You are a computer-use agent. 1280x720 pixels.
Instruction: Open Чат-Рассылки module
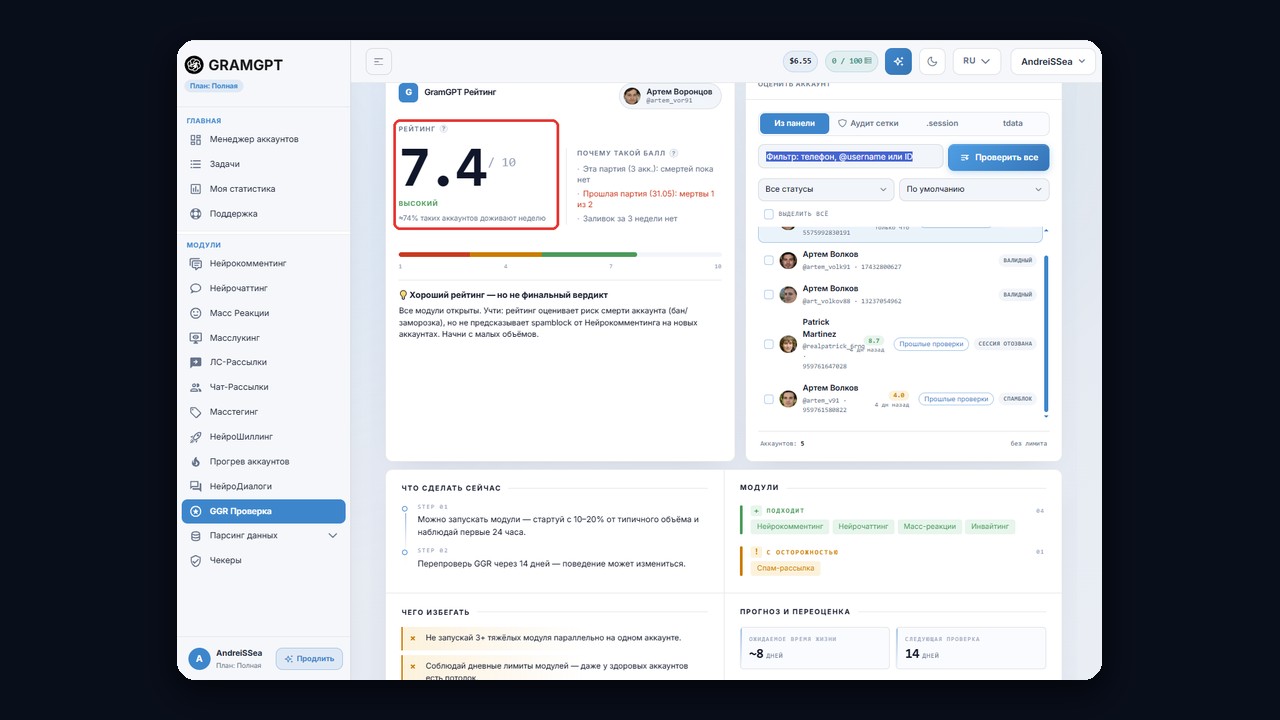click(263, 387)
